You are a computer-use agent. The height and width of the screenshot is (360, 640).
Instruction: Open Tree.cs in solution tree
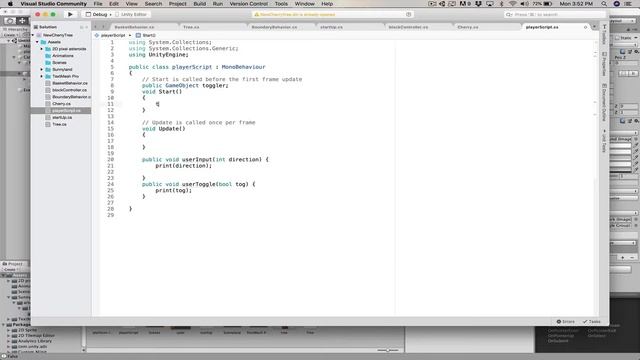pos(59,124)
